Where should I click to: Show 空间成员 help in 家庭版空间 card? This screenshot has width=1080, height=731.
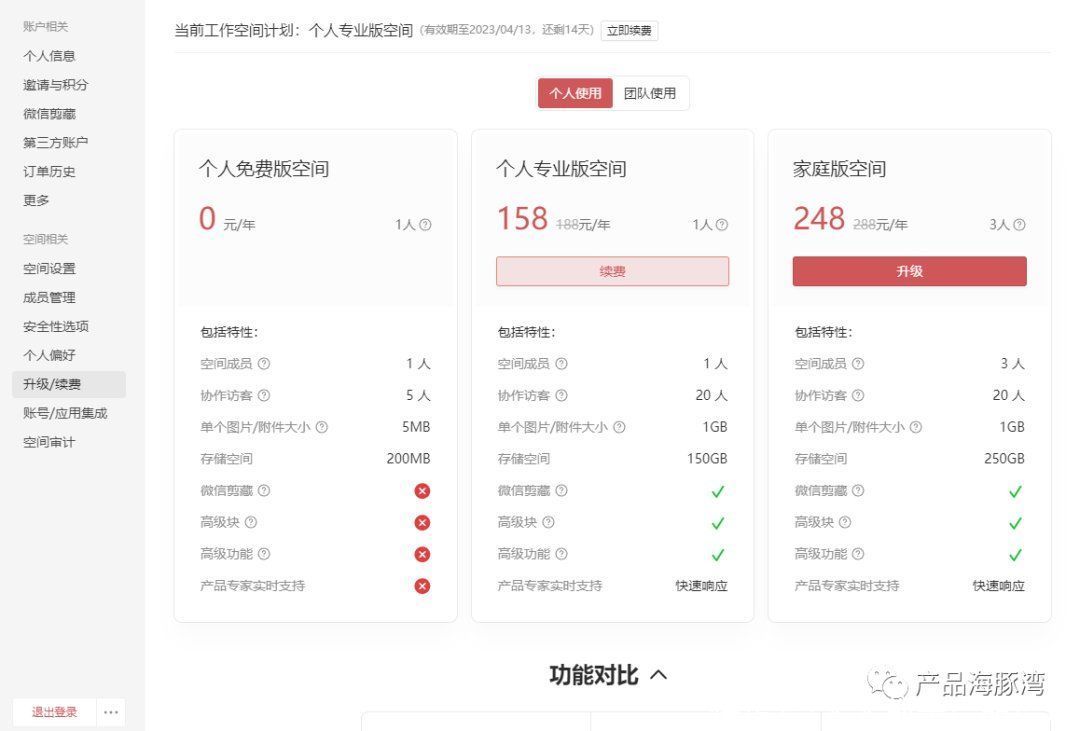pos(858,364)
